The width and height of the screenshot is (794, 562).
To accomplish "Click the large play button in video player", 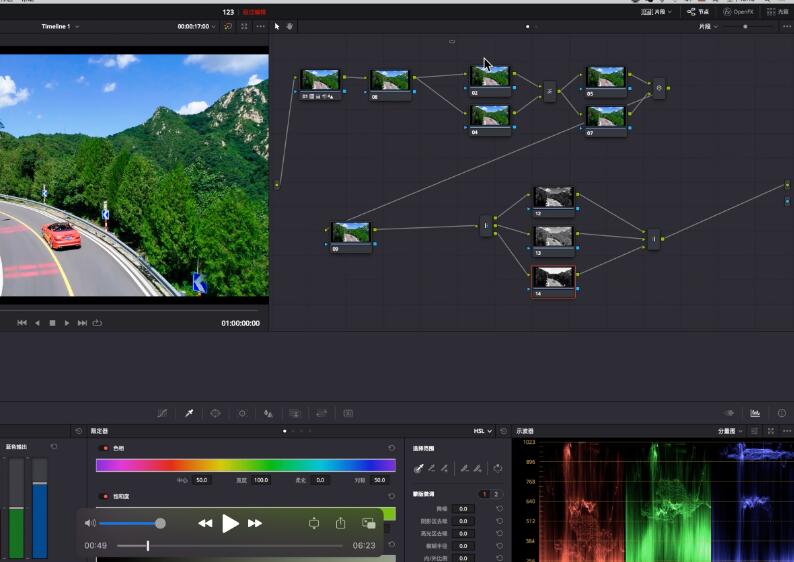I will 230,523.
